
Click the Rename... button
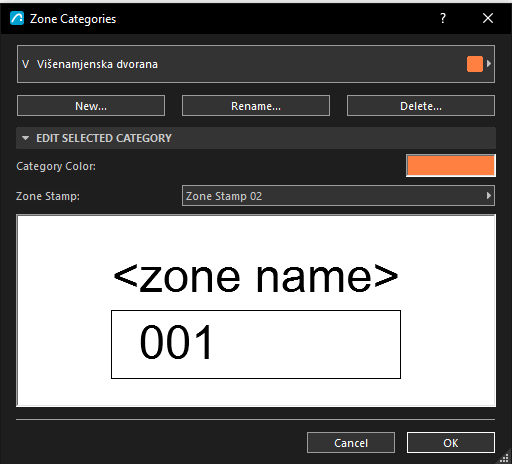point(256,106)
